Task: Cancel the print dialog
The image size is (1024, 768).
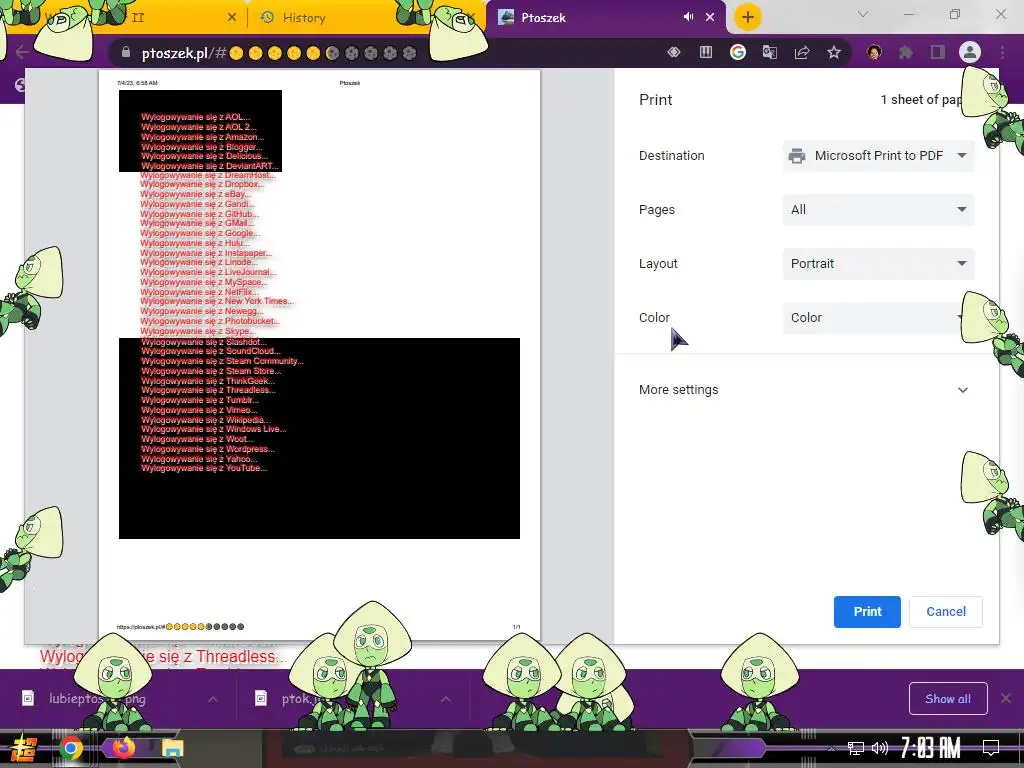Action: 946,612
